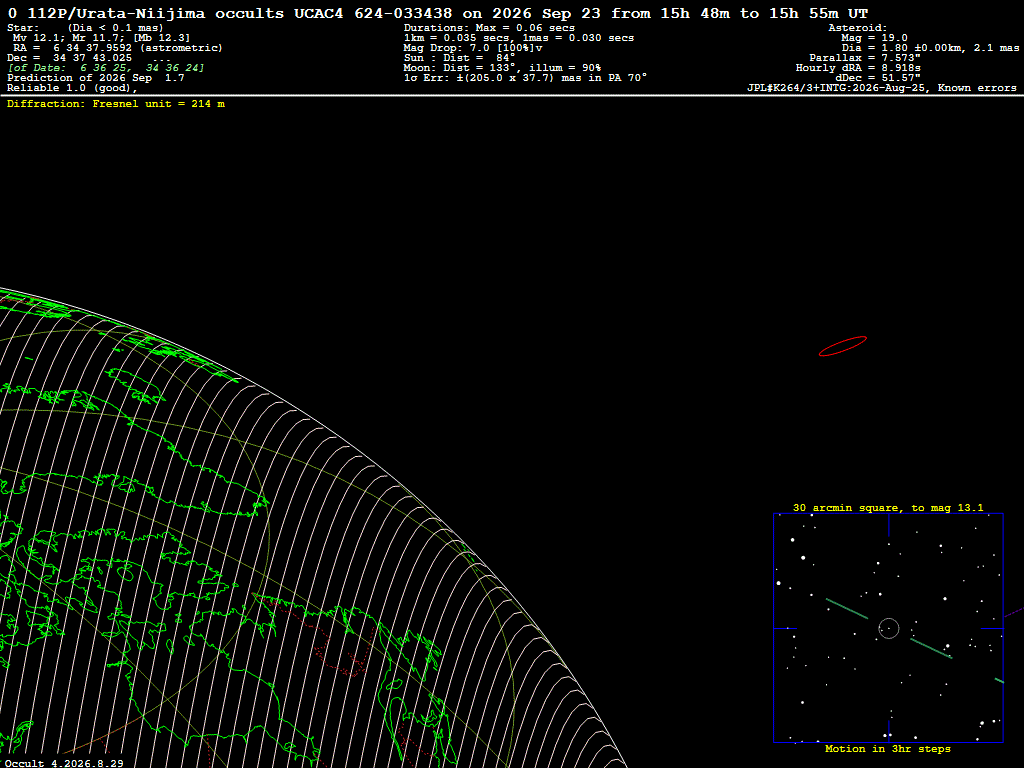This screenshot has height=768, width=1024.
Task: Click the red error ellipse marker
Action: [x=842, y=346]
